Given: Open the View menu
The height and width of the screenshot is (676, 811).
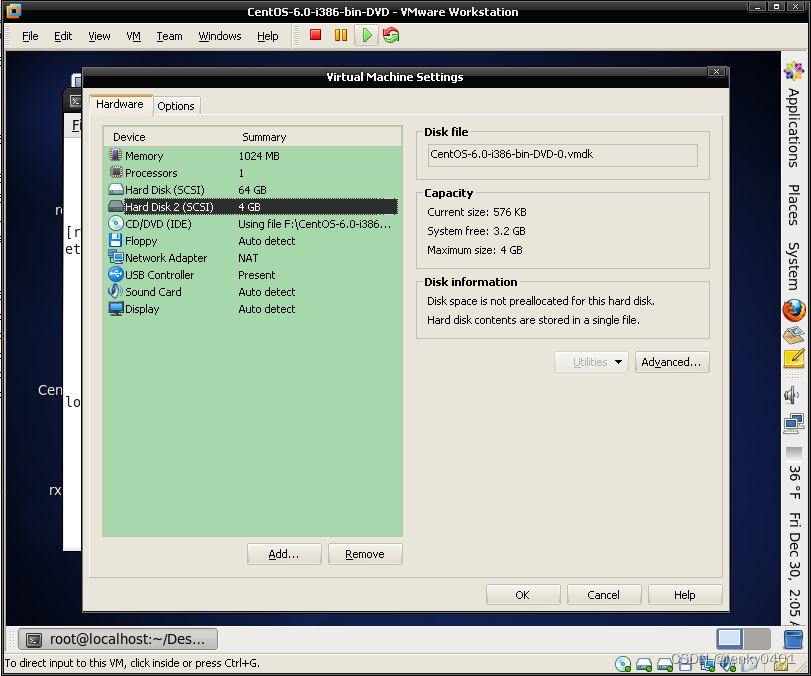Looking at the screenshot, I should coord(99,36).
